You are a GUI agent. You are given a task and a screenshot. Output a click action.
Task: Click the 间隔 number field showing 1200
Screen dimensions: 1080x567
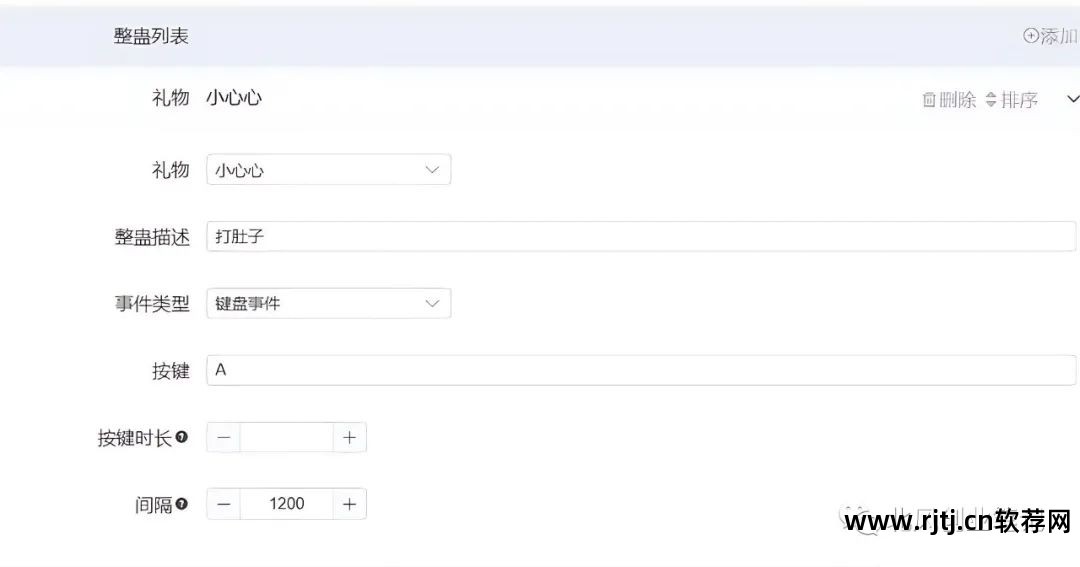click(x=286, y=504)
